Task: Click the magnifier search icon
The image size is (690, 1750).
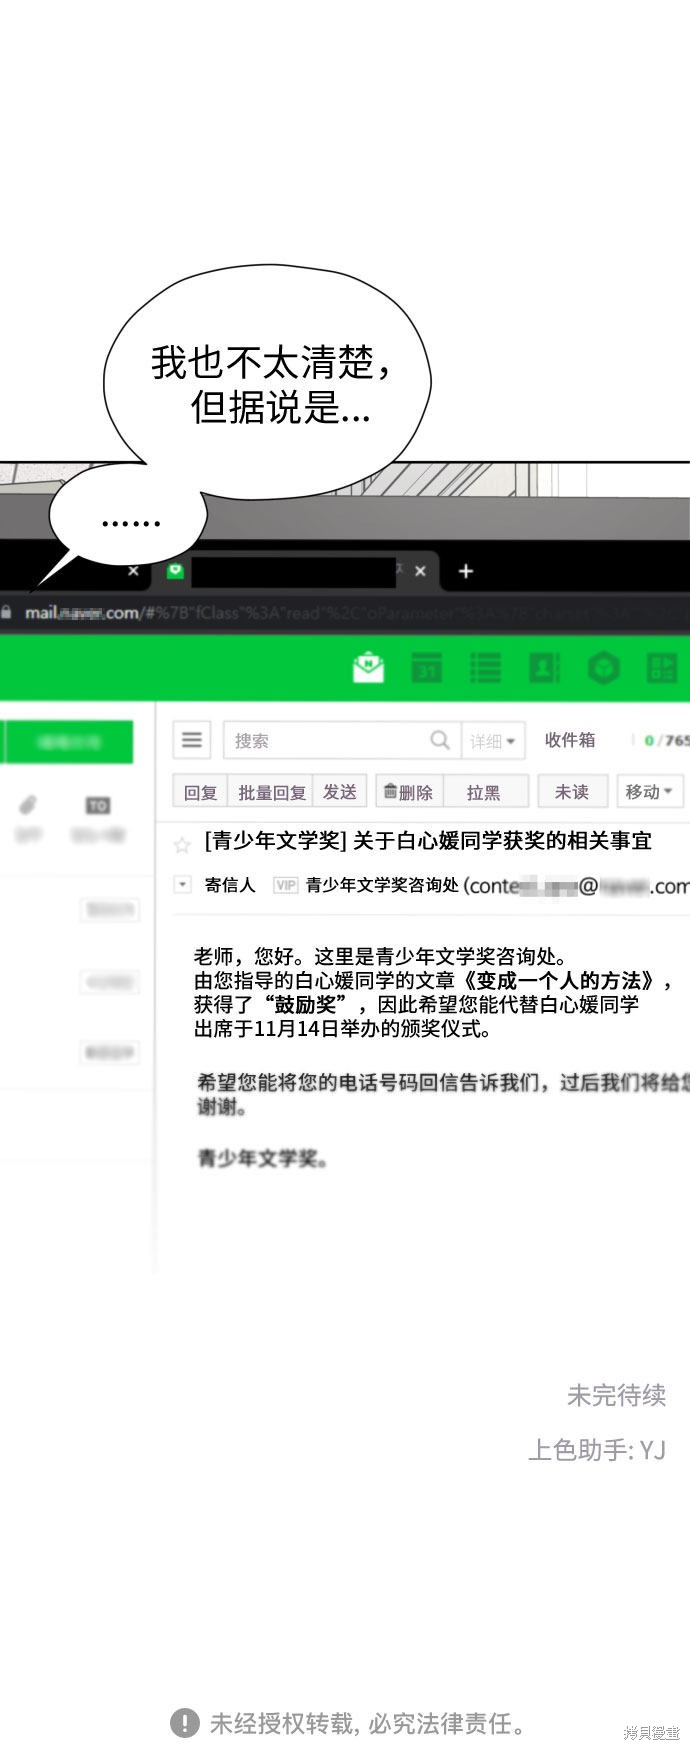Action: (440, 740)
